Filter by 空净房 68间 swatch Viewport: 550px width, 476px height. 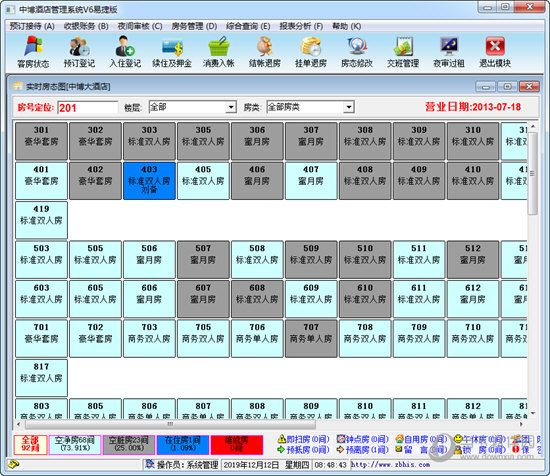click(75, 444)
